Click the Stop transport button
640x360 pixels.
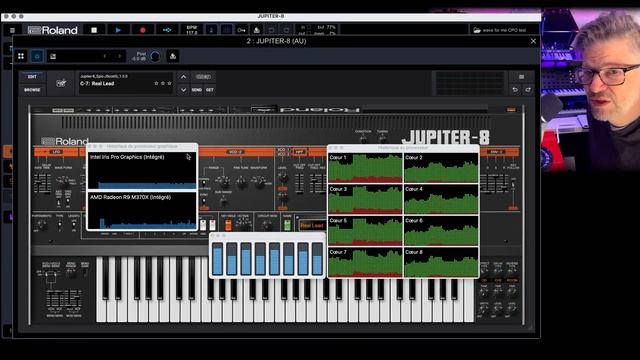(94, 30)
